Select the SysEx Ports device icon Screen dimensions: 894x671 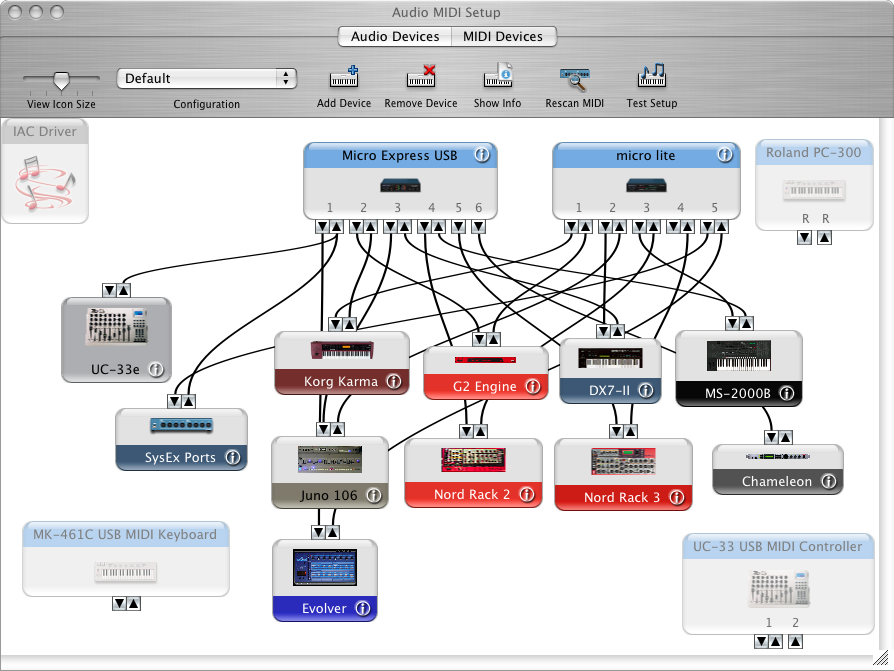click(181, 425)
